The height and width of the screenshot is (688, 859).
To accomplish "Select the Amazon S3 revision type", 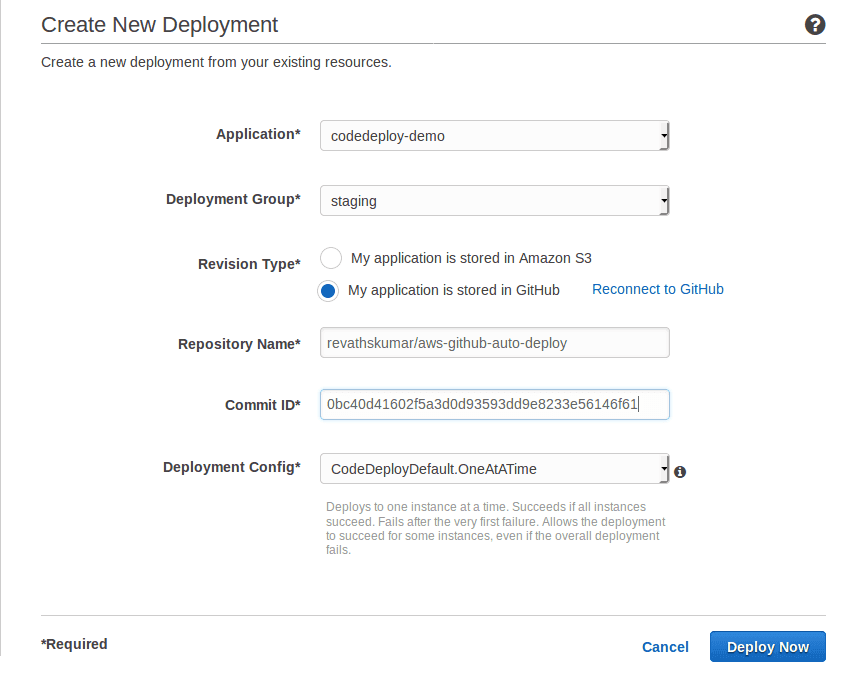I will tap(330, 258).
